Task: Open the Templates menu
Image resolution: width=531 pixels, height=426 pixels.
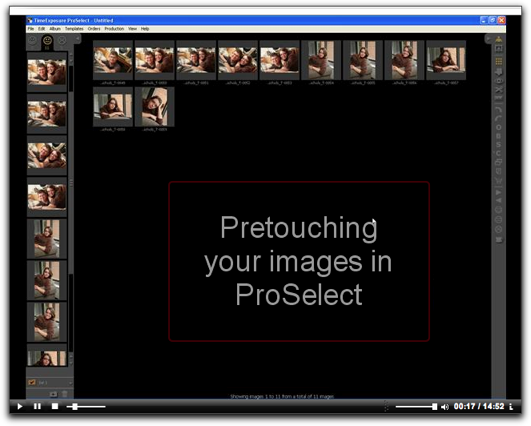Action: tap(74, 29)
